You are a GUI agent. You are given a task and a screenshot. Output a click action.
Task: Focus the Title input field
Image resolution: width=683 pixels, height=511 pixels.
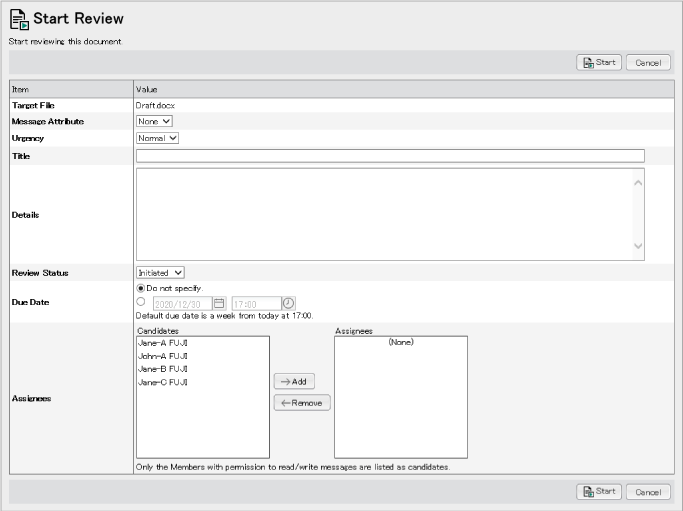(390, 156)
